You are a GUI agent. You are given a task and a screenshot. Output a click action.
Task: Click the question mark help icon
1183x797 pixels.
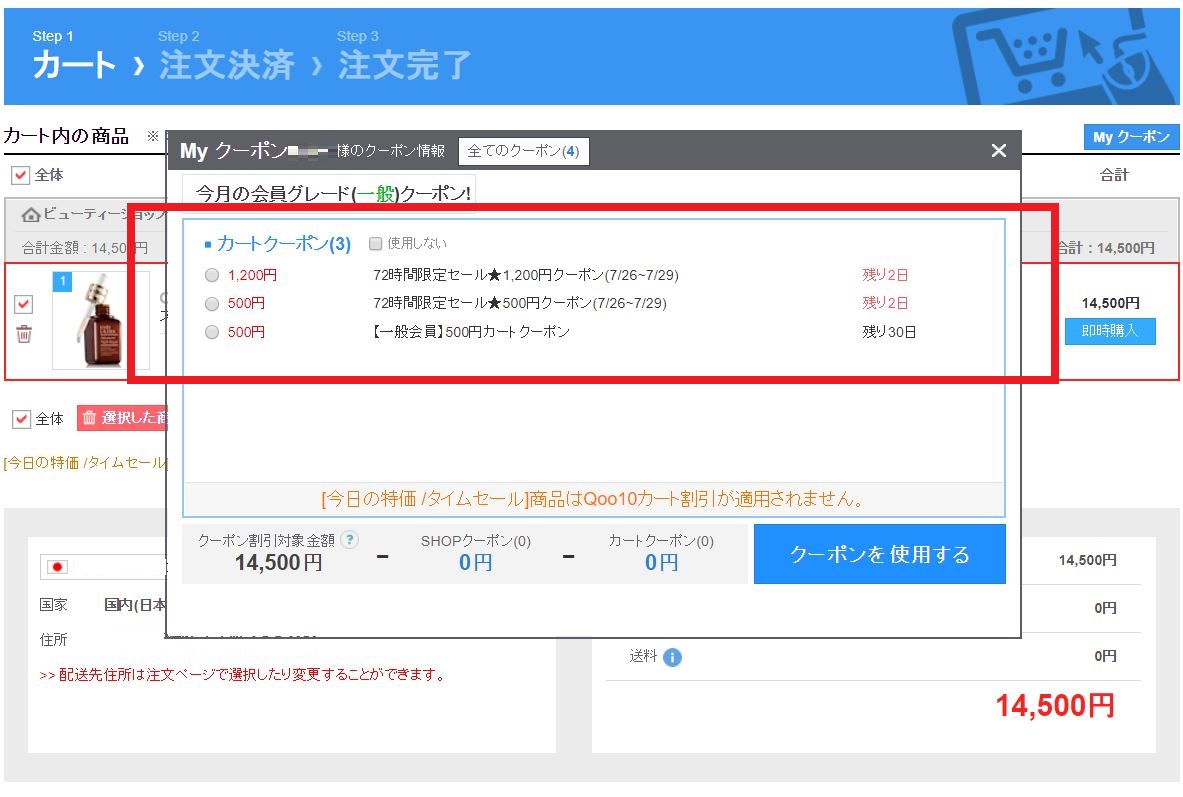[x=349, y=540]
